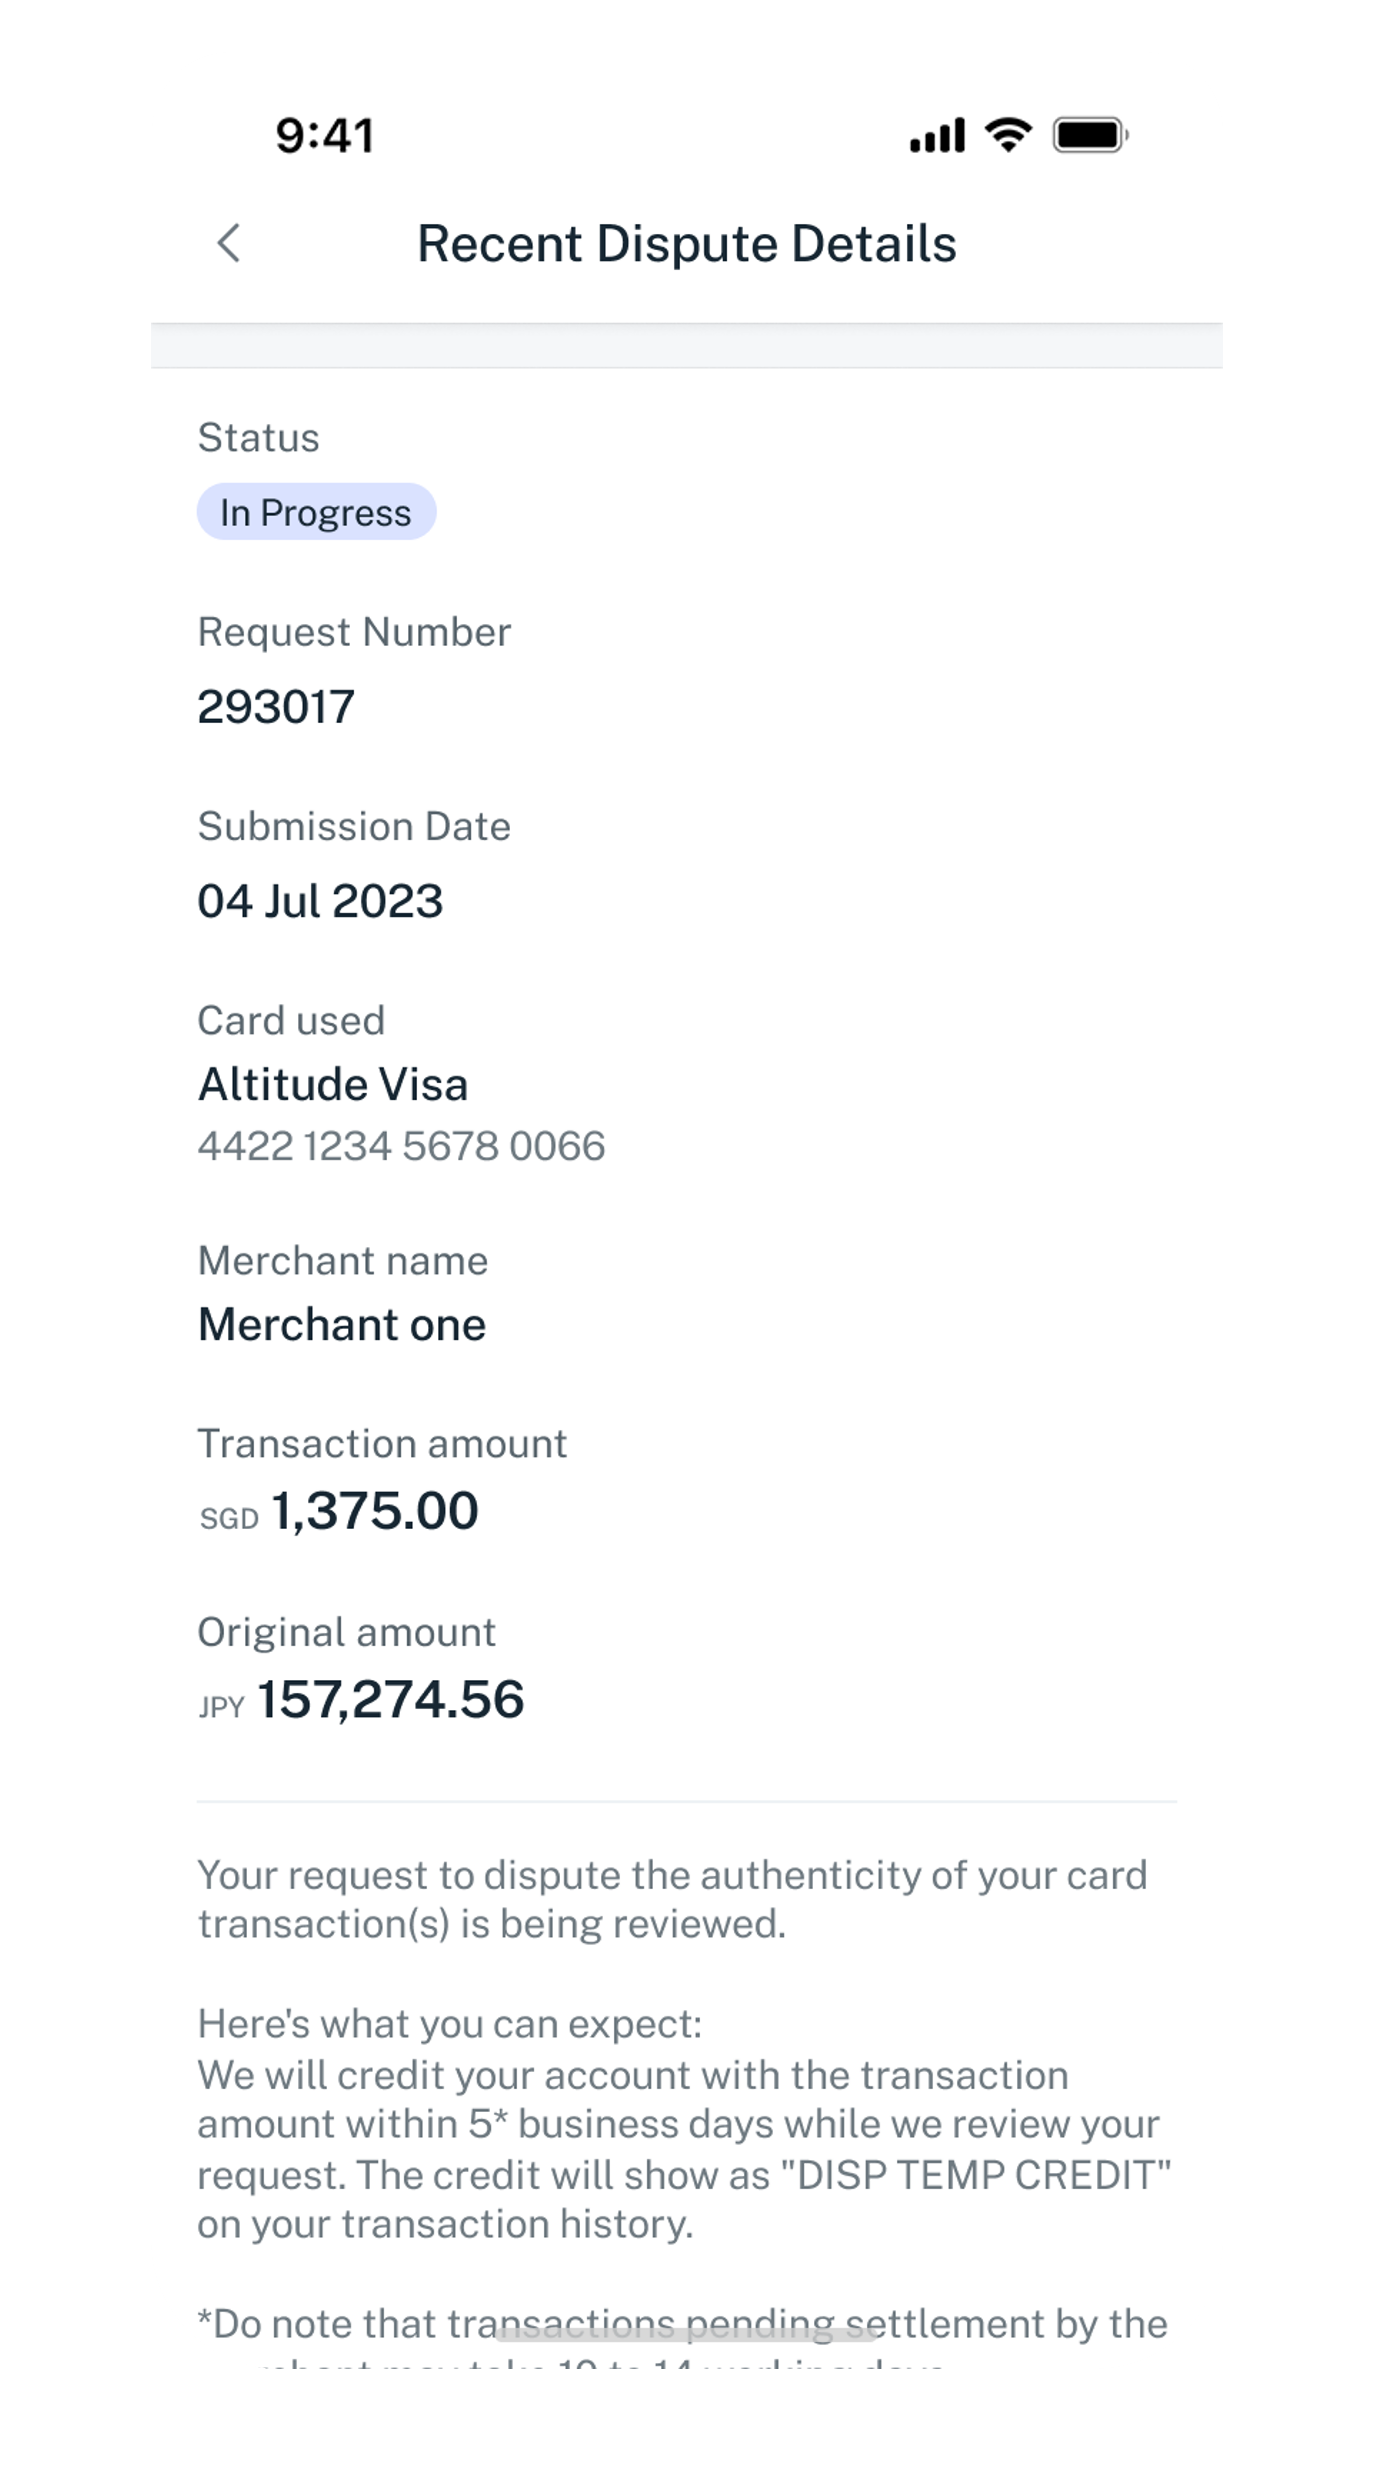Tap transaction amount SGD 1,375.00

pos(339,1511)
